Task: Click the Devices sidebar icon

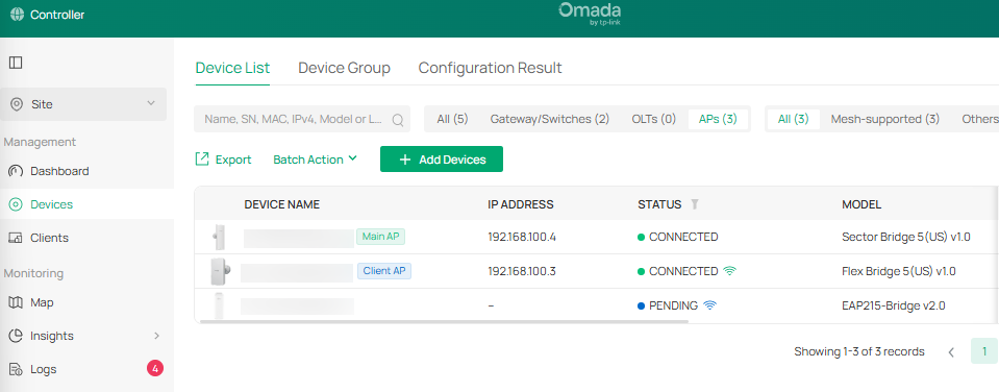Action: point(15,205)
